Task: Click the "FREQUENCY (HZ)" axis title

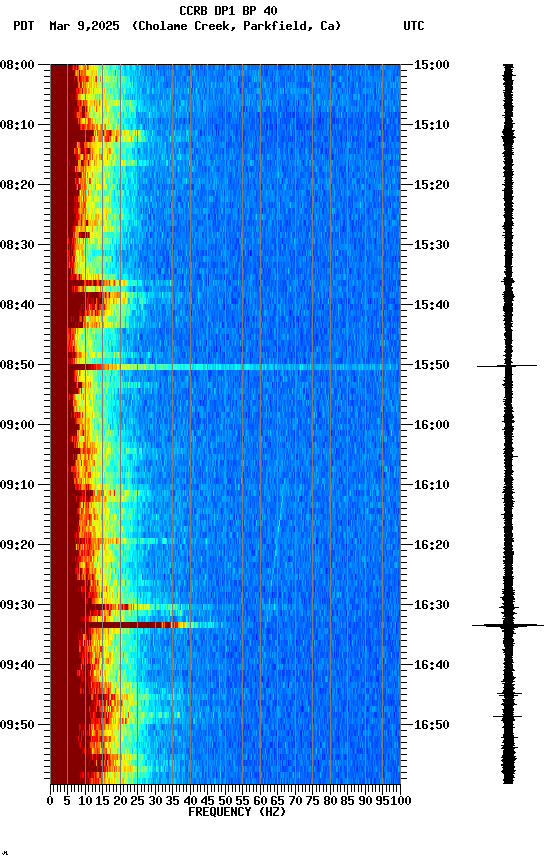Action: (x=237, y=812)
